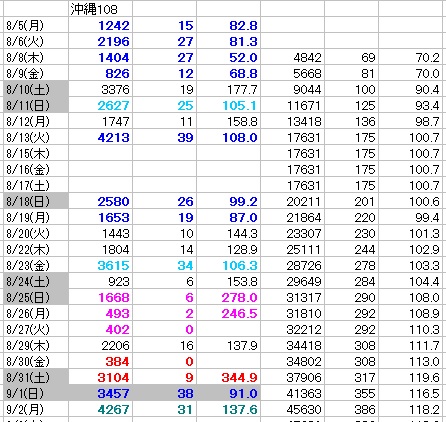
Task: Select the cell labeled 沖縄108
Action: point(100,9)
